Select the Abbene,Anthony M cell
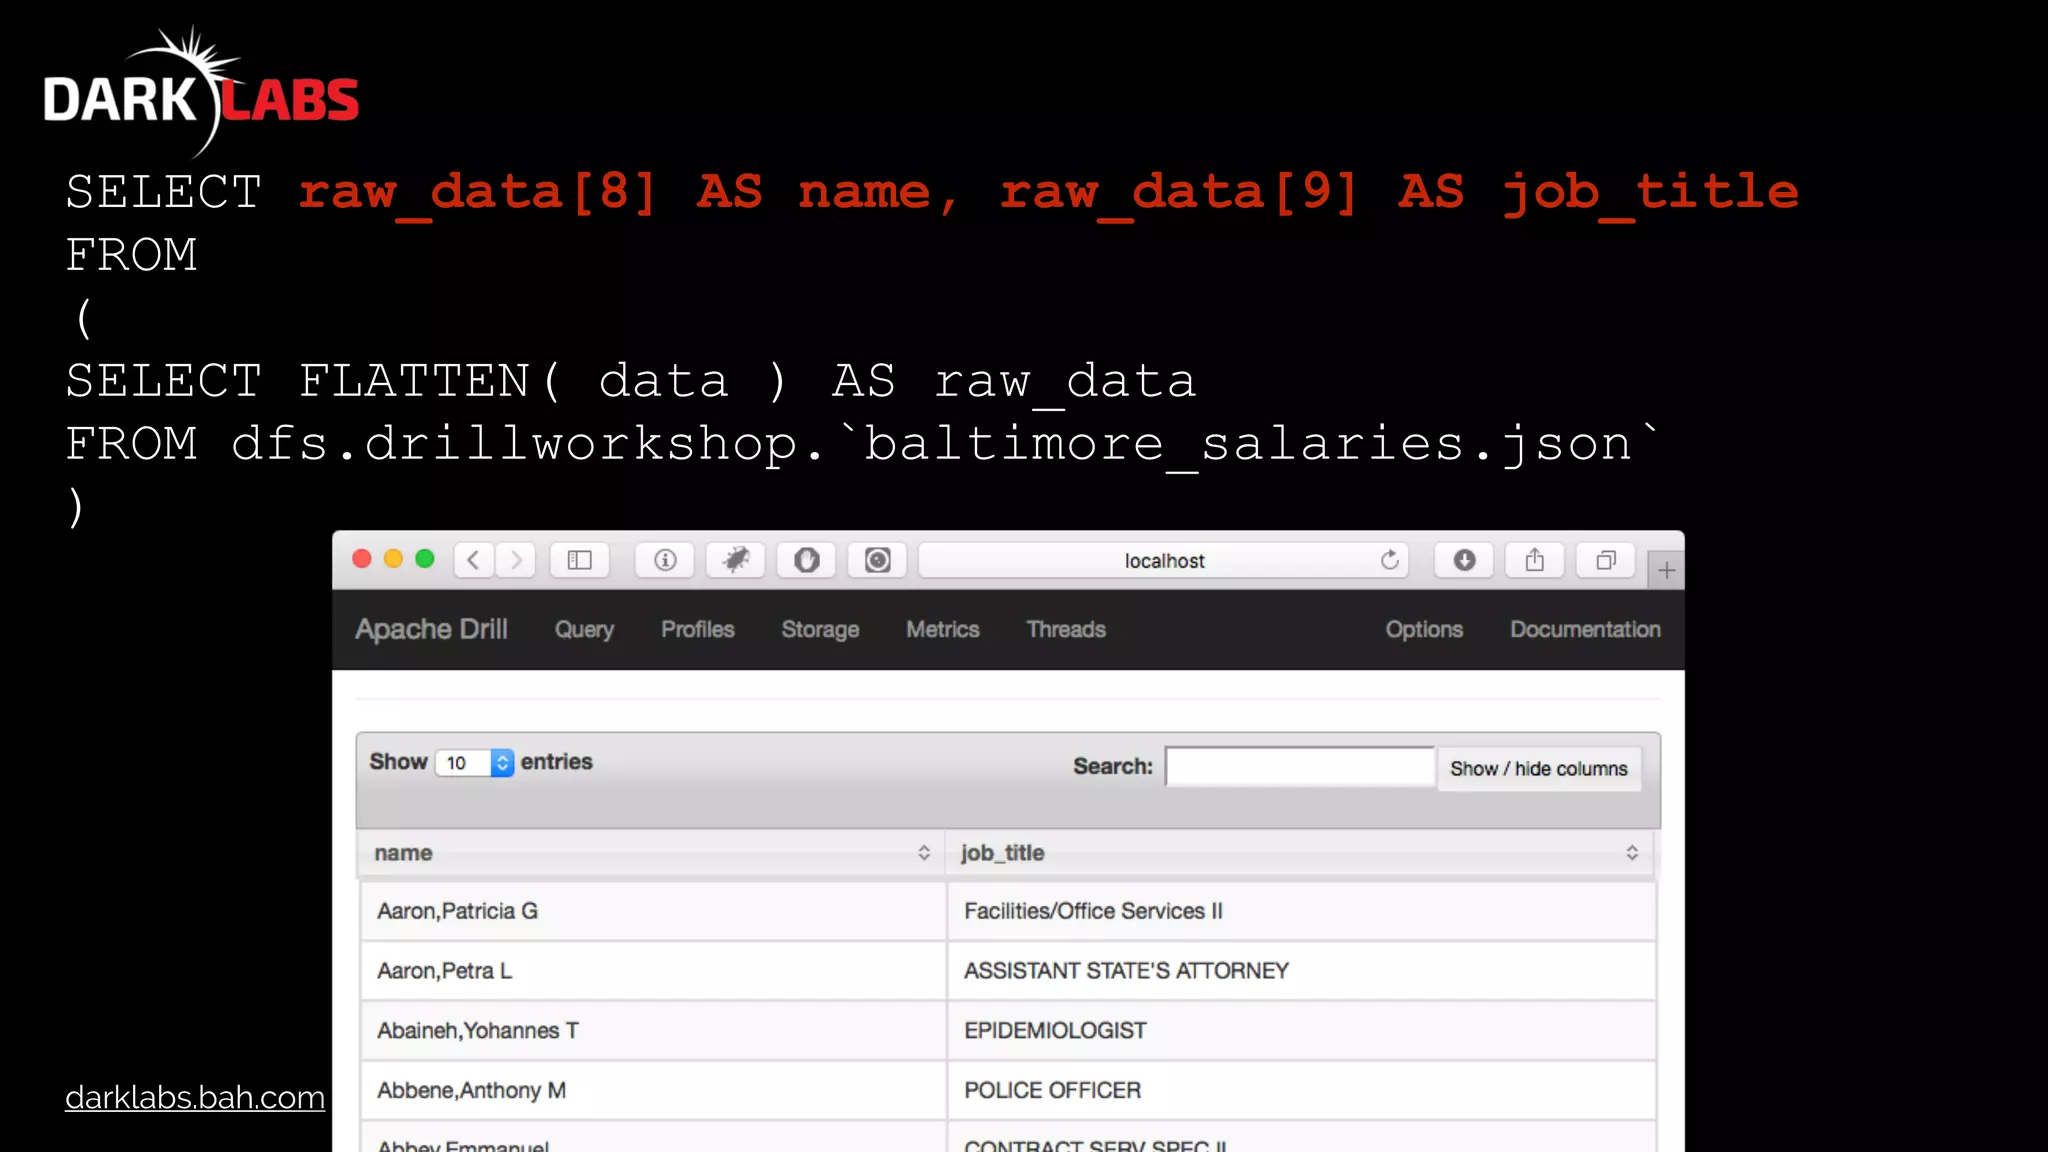This screenshot has height=1152, width=2048. (653, 1091)
